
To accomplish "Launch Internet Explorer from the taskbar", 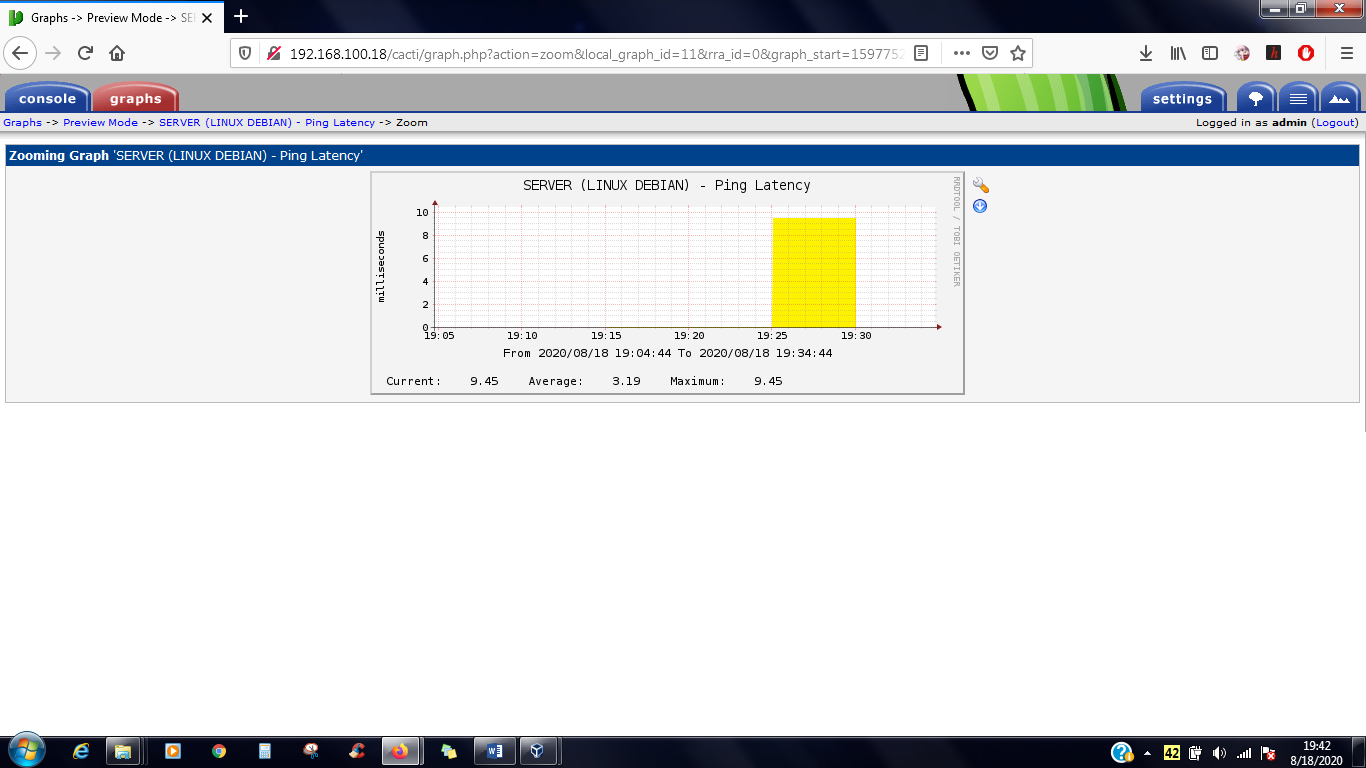I will click(x=82, y=751).
